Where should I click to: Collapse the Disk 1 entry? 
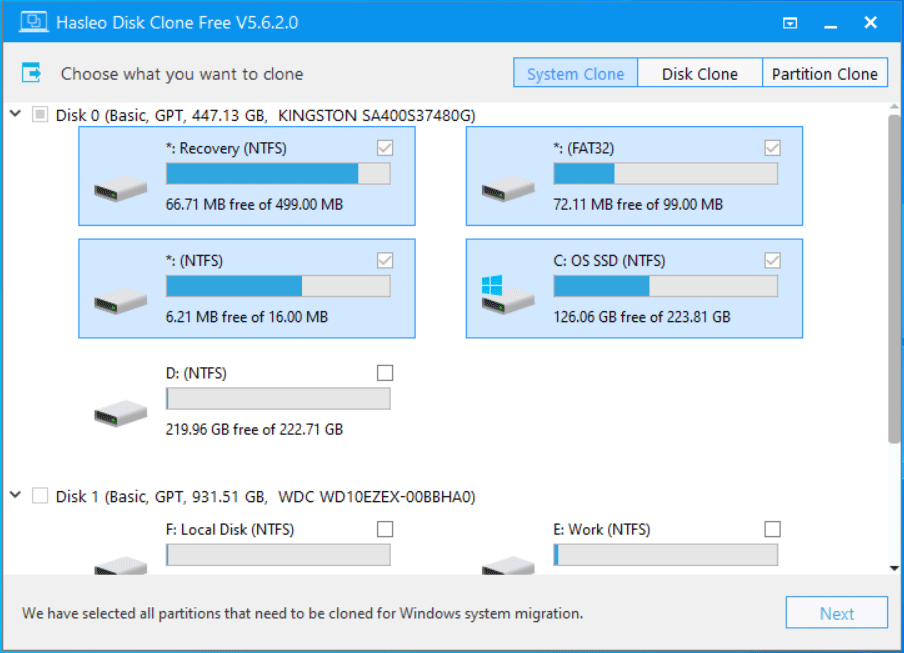click(x=15, y=495)
